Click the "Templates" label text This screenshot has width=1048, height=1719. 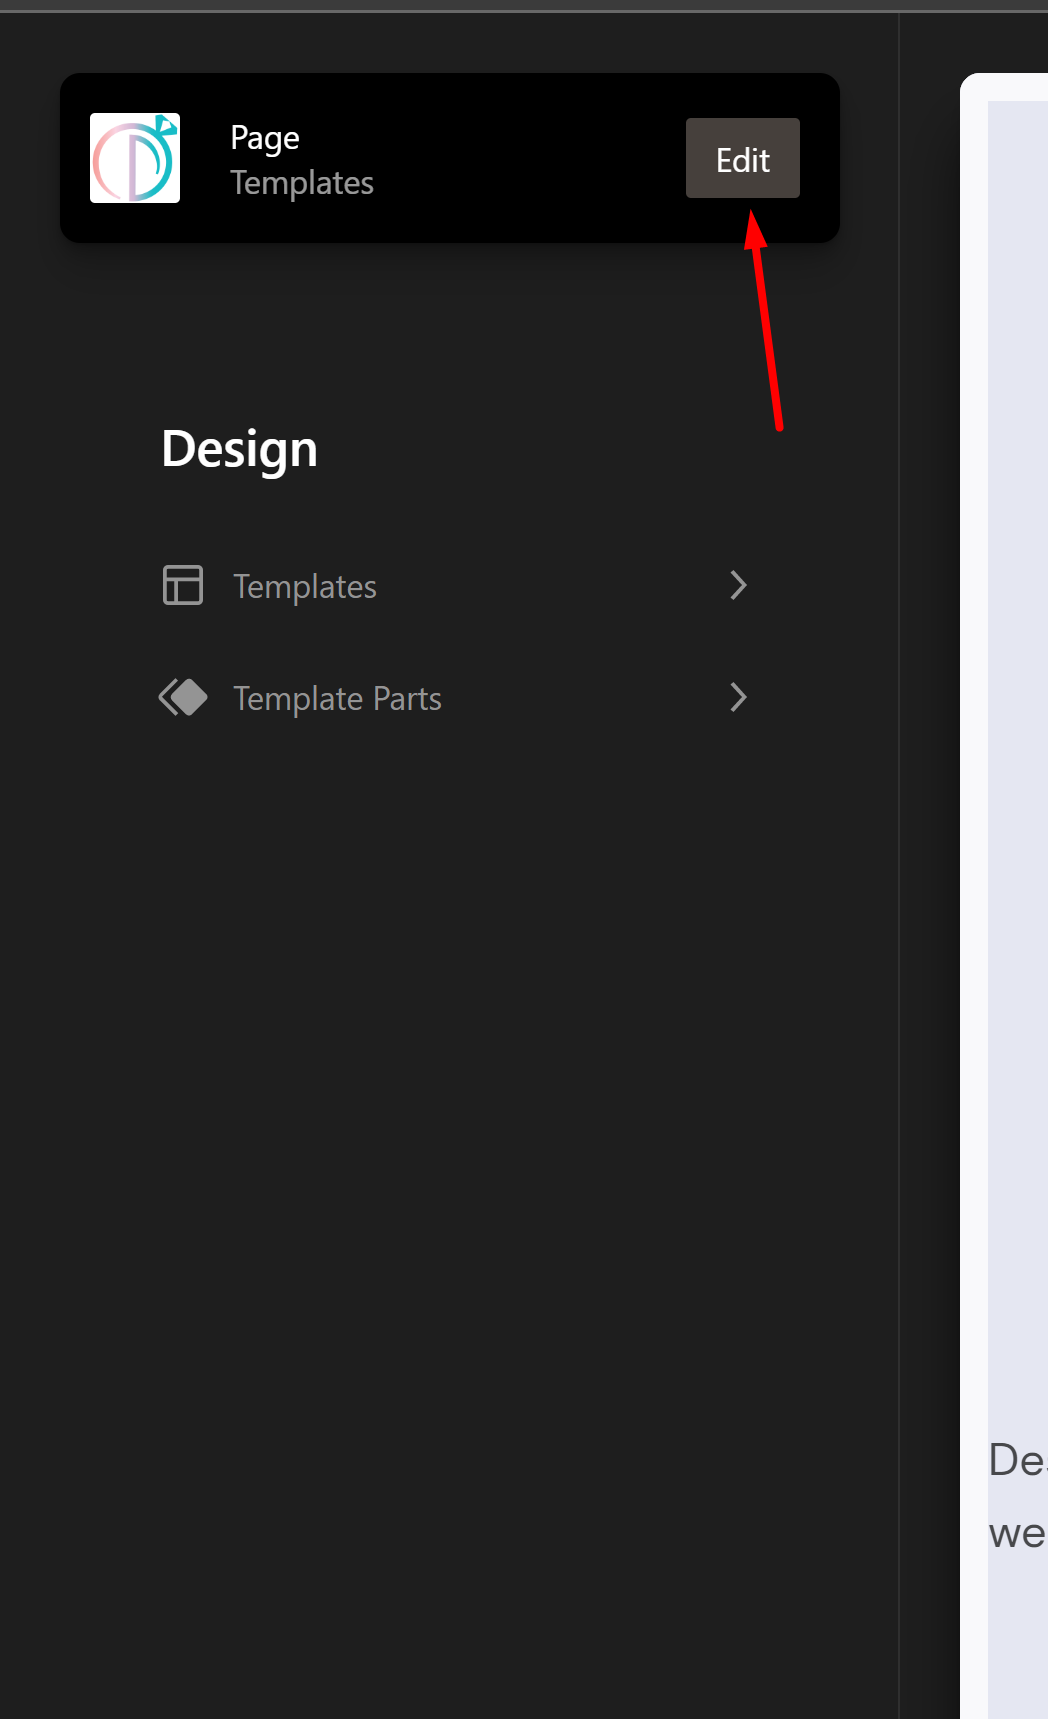(306, 586)
